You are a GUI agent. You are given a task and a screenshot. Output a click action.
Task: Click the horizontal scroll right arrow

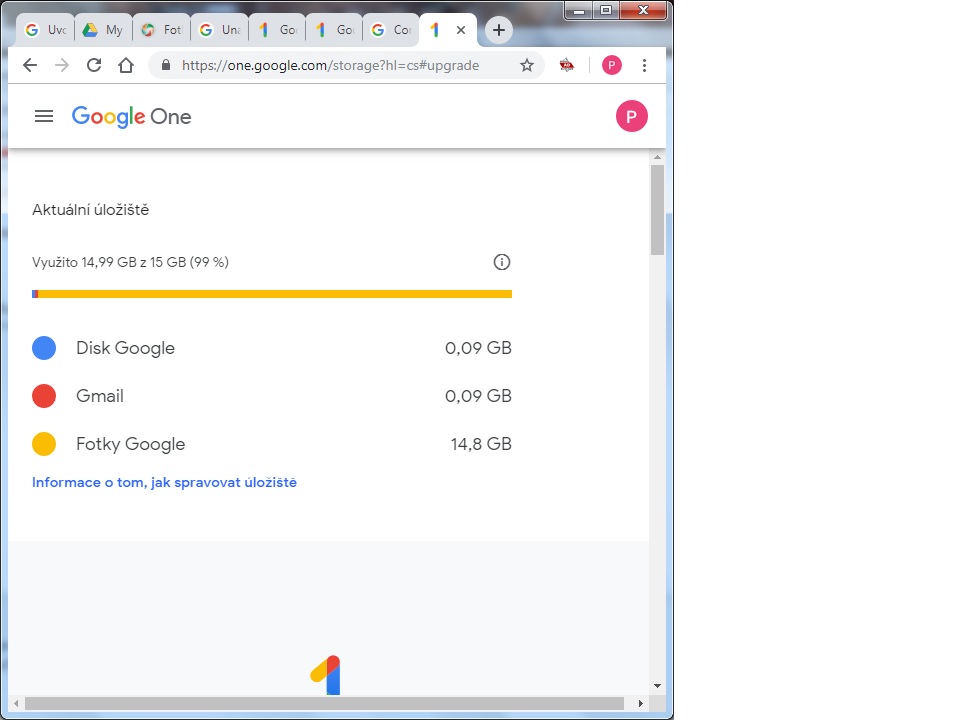pos(640,703)
